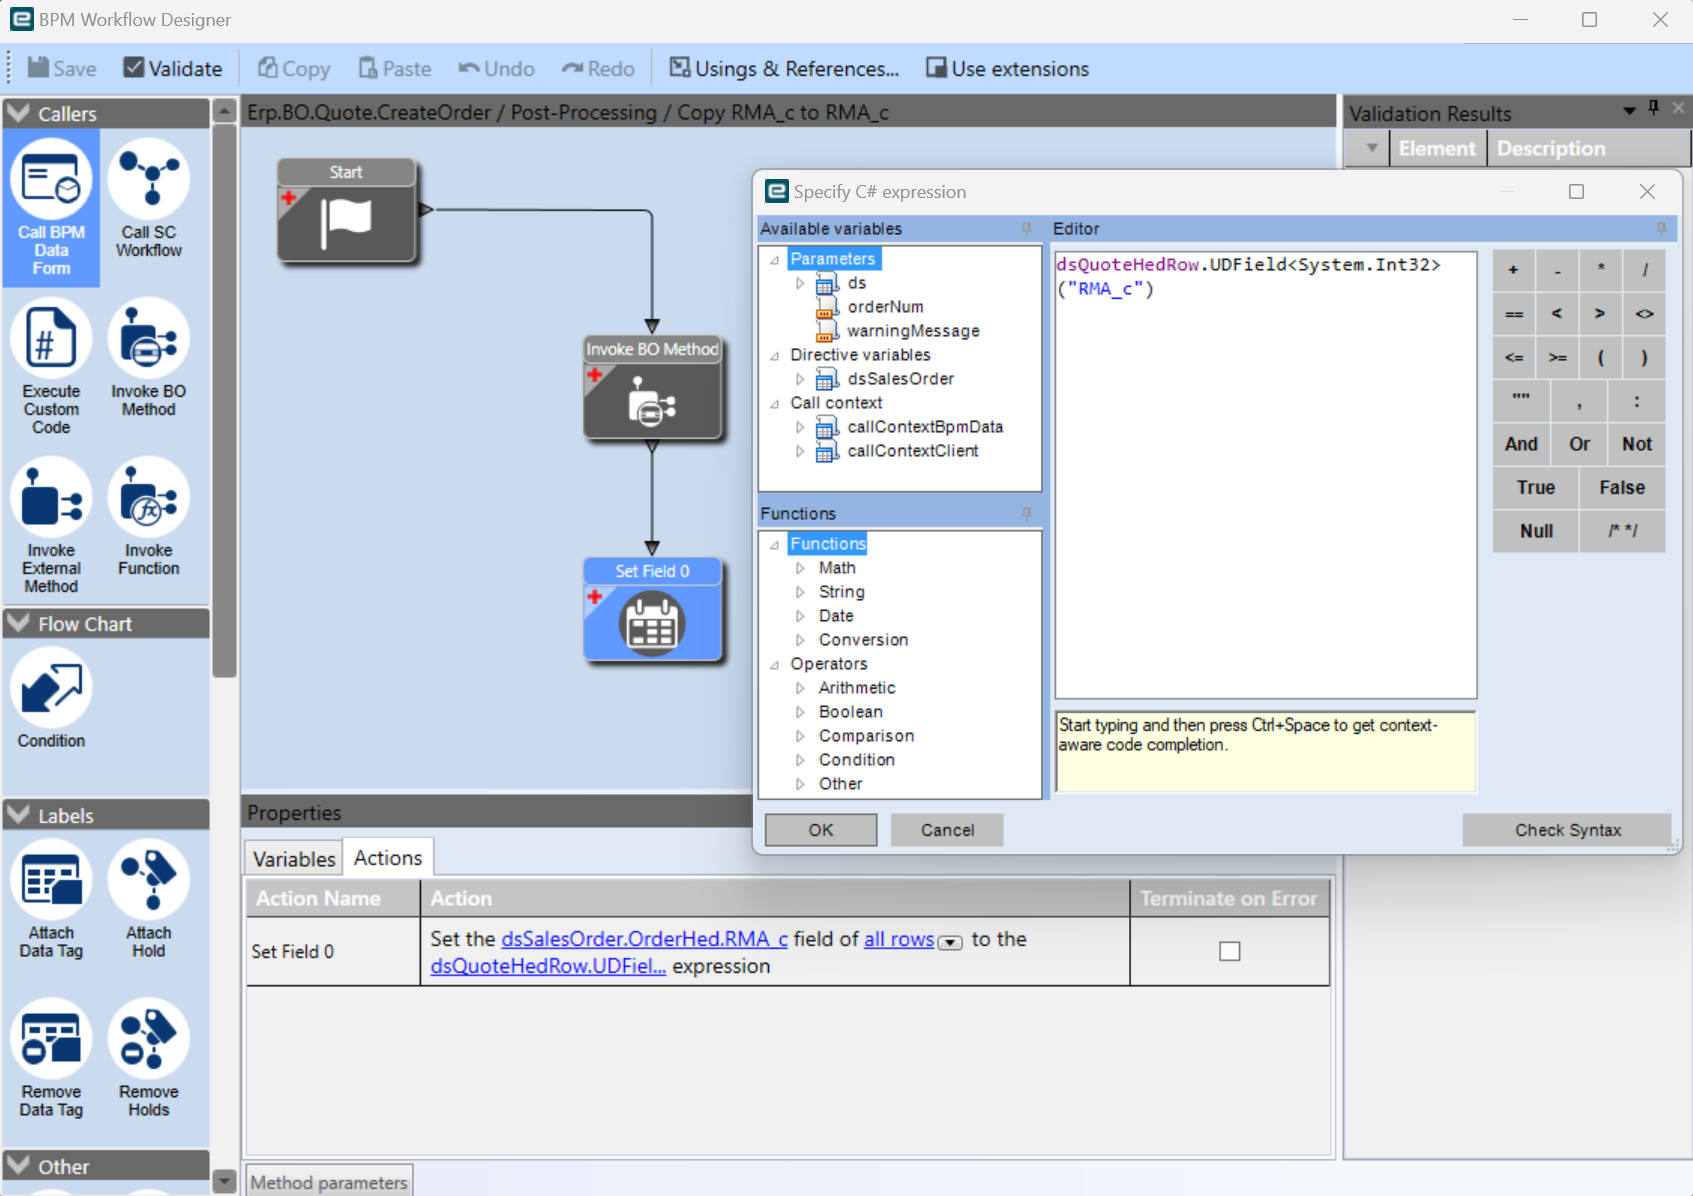
Task: Toggle Terminate on Error for Set Field 0
Action: point(1229,951)
